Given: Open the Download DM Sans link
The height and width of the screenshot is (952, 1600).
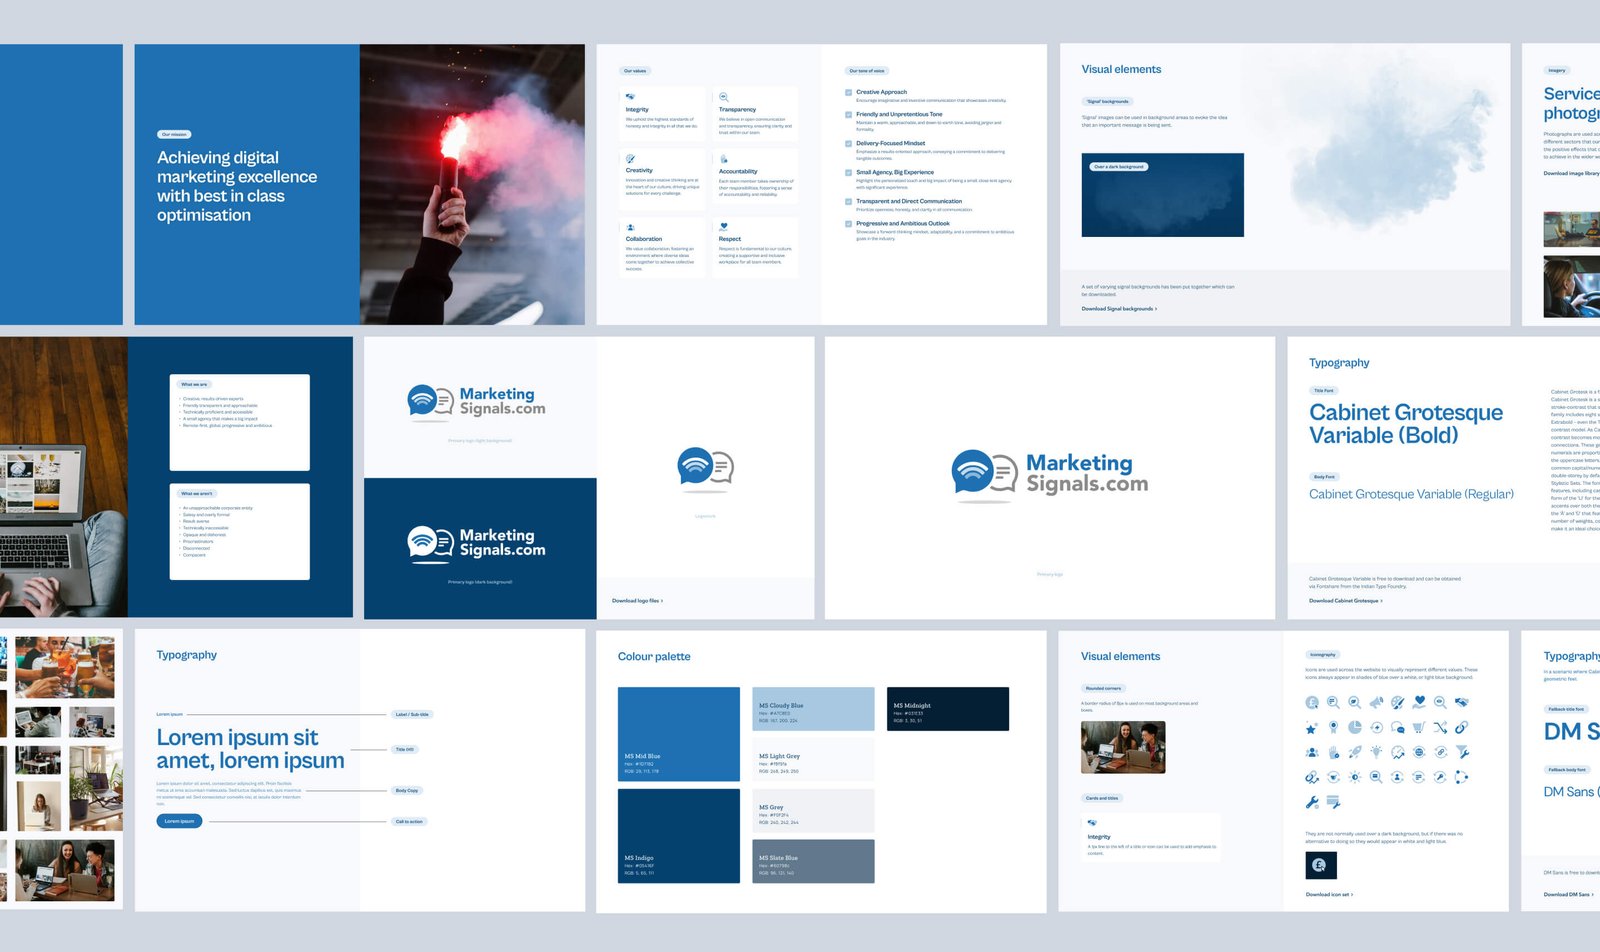Looking at the screenshot, I should pos(1569,895).
